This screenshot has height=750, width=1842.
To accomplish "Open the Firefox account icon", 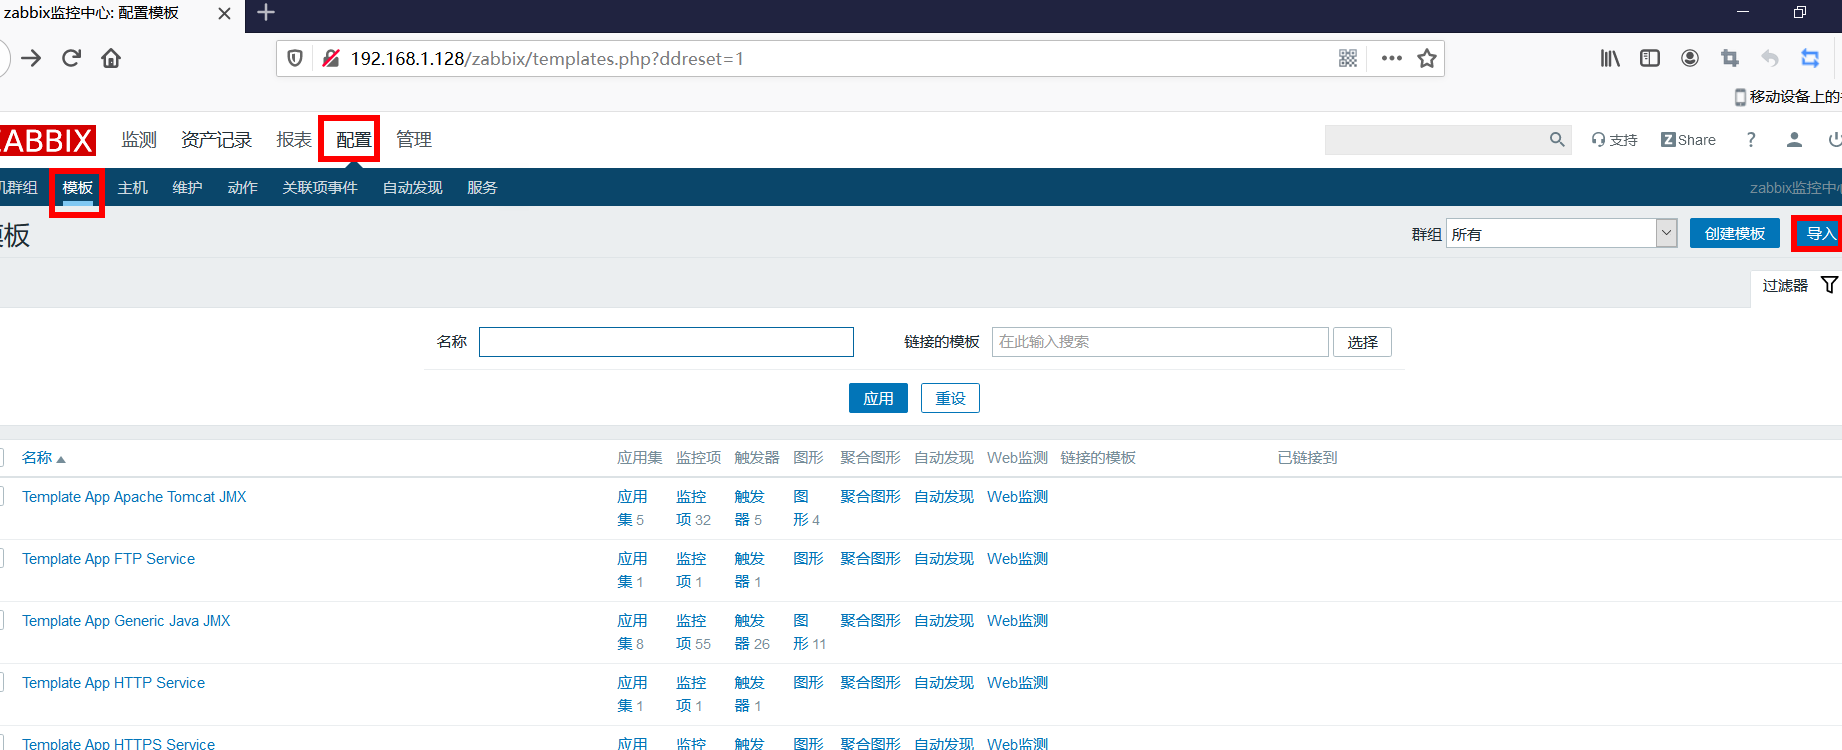I will coord(1690,58).
